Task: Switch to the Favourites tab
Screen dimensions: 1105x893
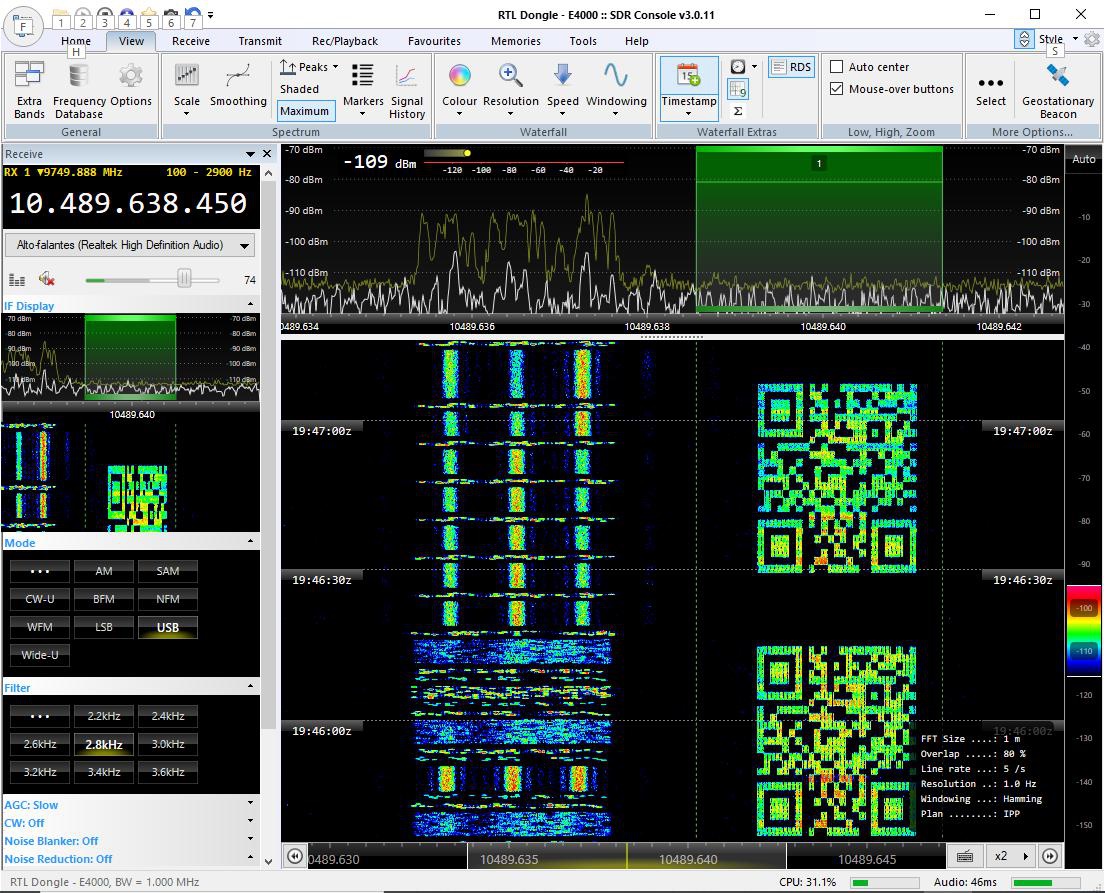Action: [434, 41]
